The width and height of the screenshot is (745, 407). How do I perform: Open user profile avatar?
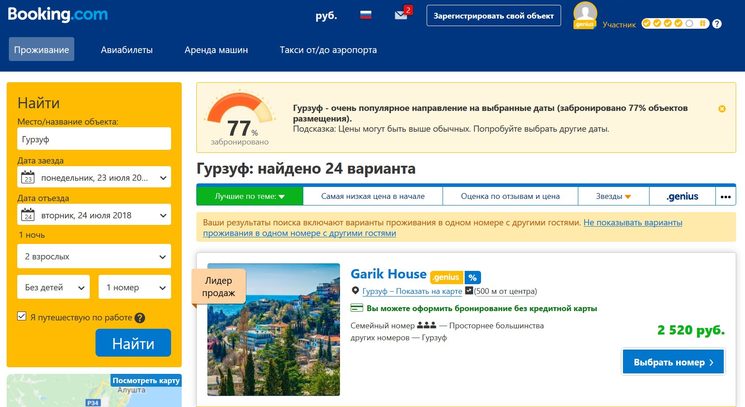585,16
